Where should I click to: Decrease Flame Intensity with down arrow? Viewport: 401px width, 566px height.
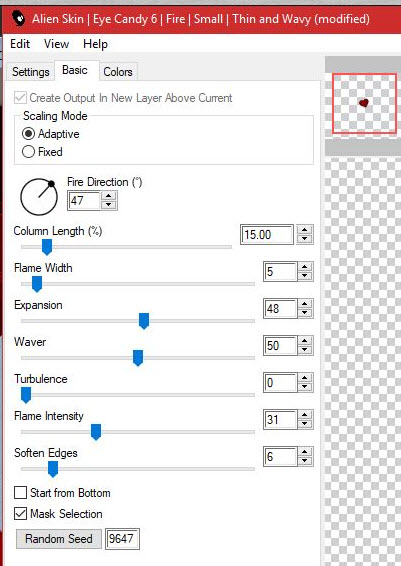click(x=305, y=424)
